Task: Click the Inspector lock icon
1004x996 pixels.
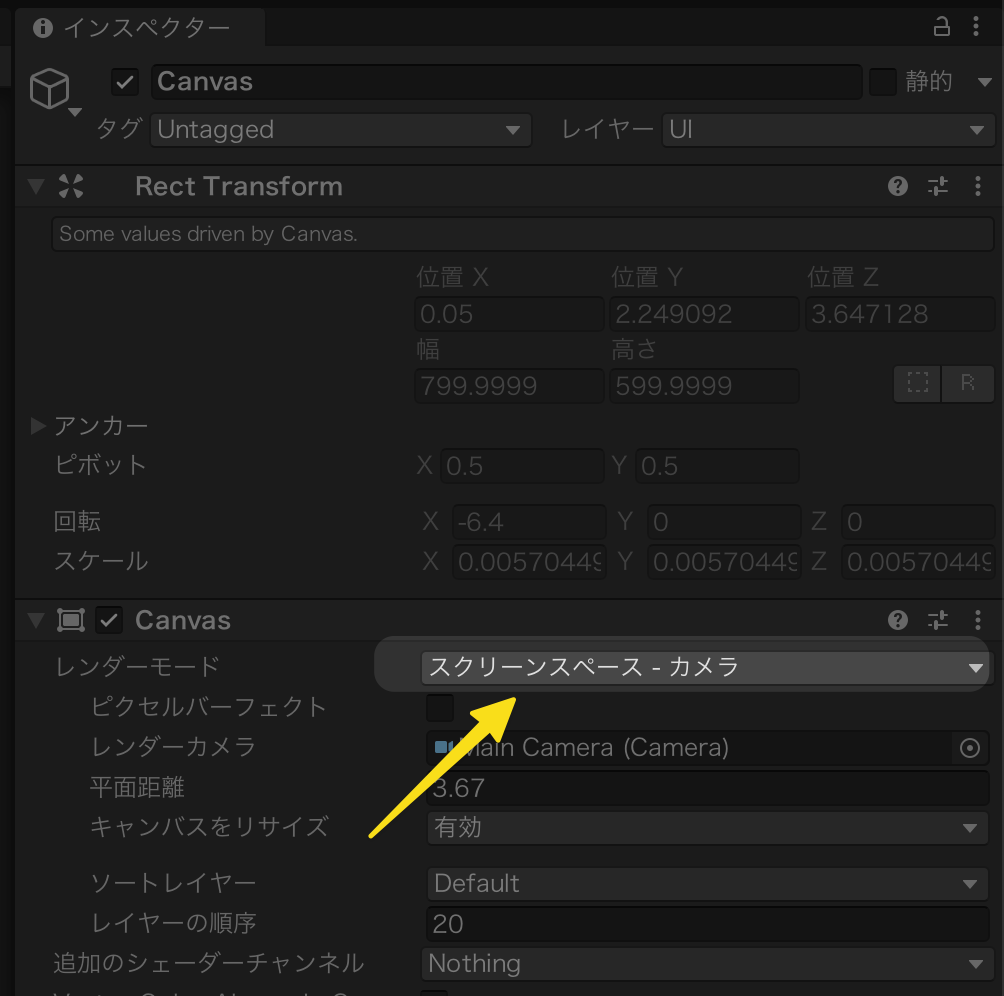Action: coord(941,27)
